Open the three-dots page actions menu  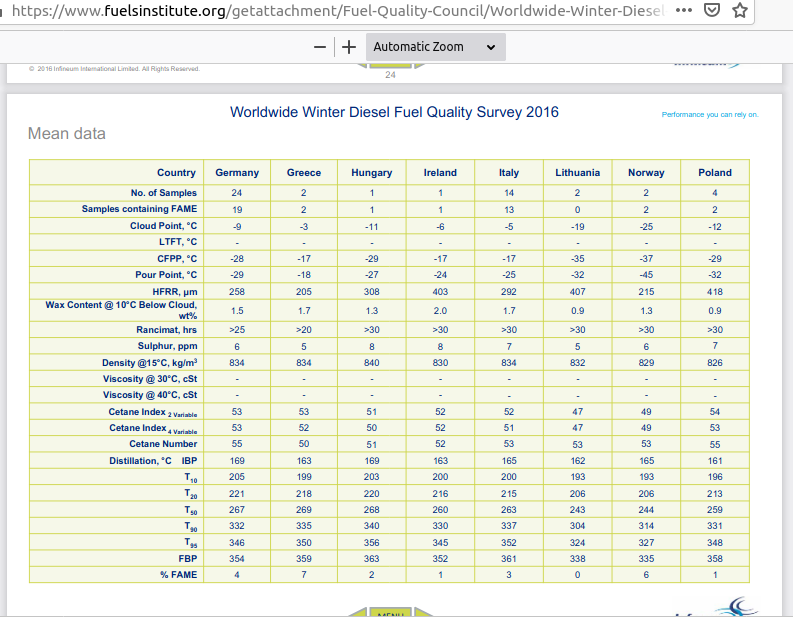click(x=684, y=10)
